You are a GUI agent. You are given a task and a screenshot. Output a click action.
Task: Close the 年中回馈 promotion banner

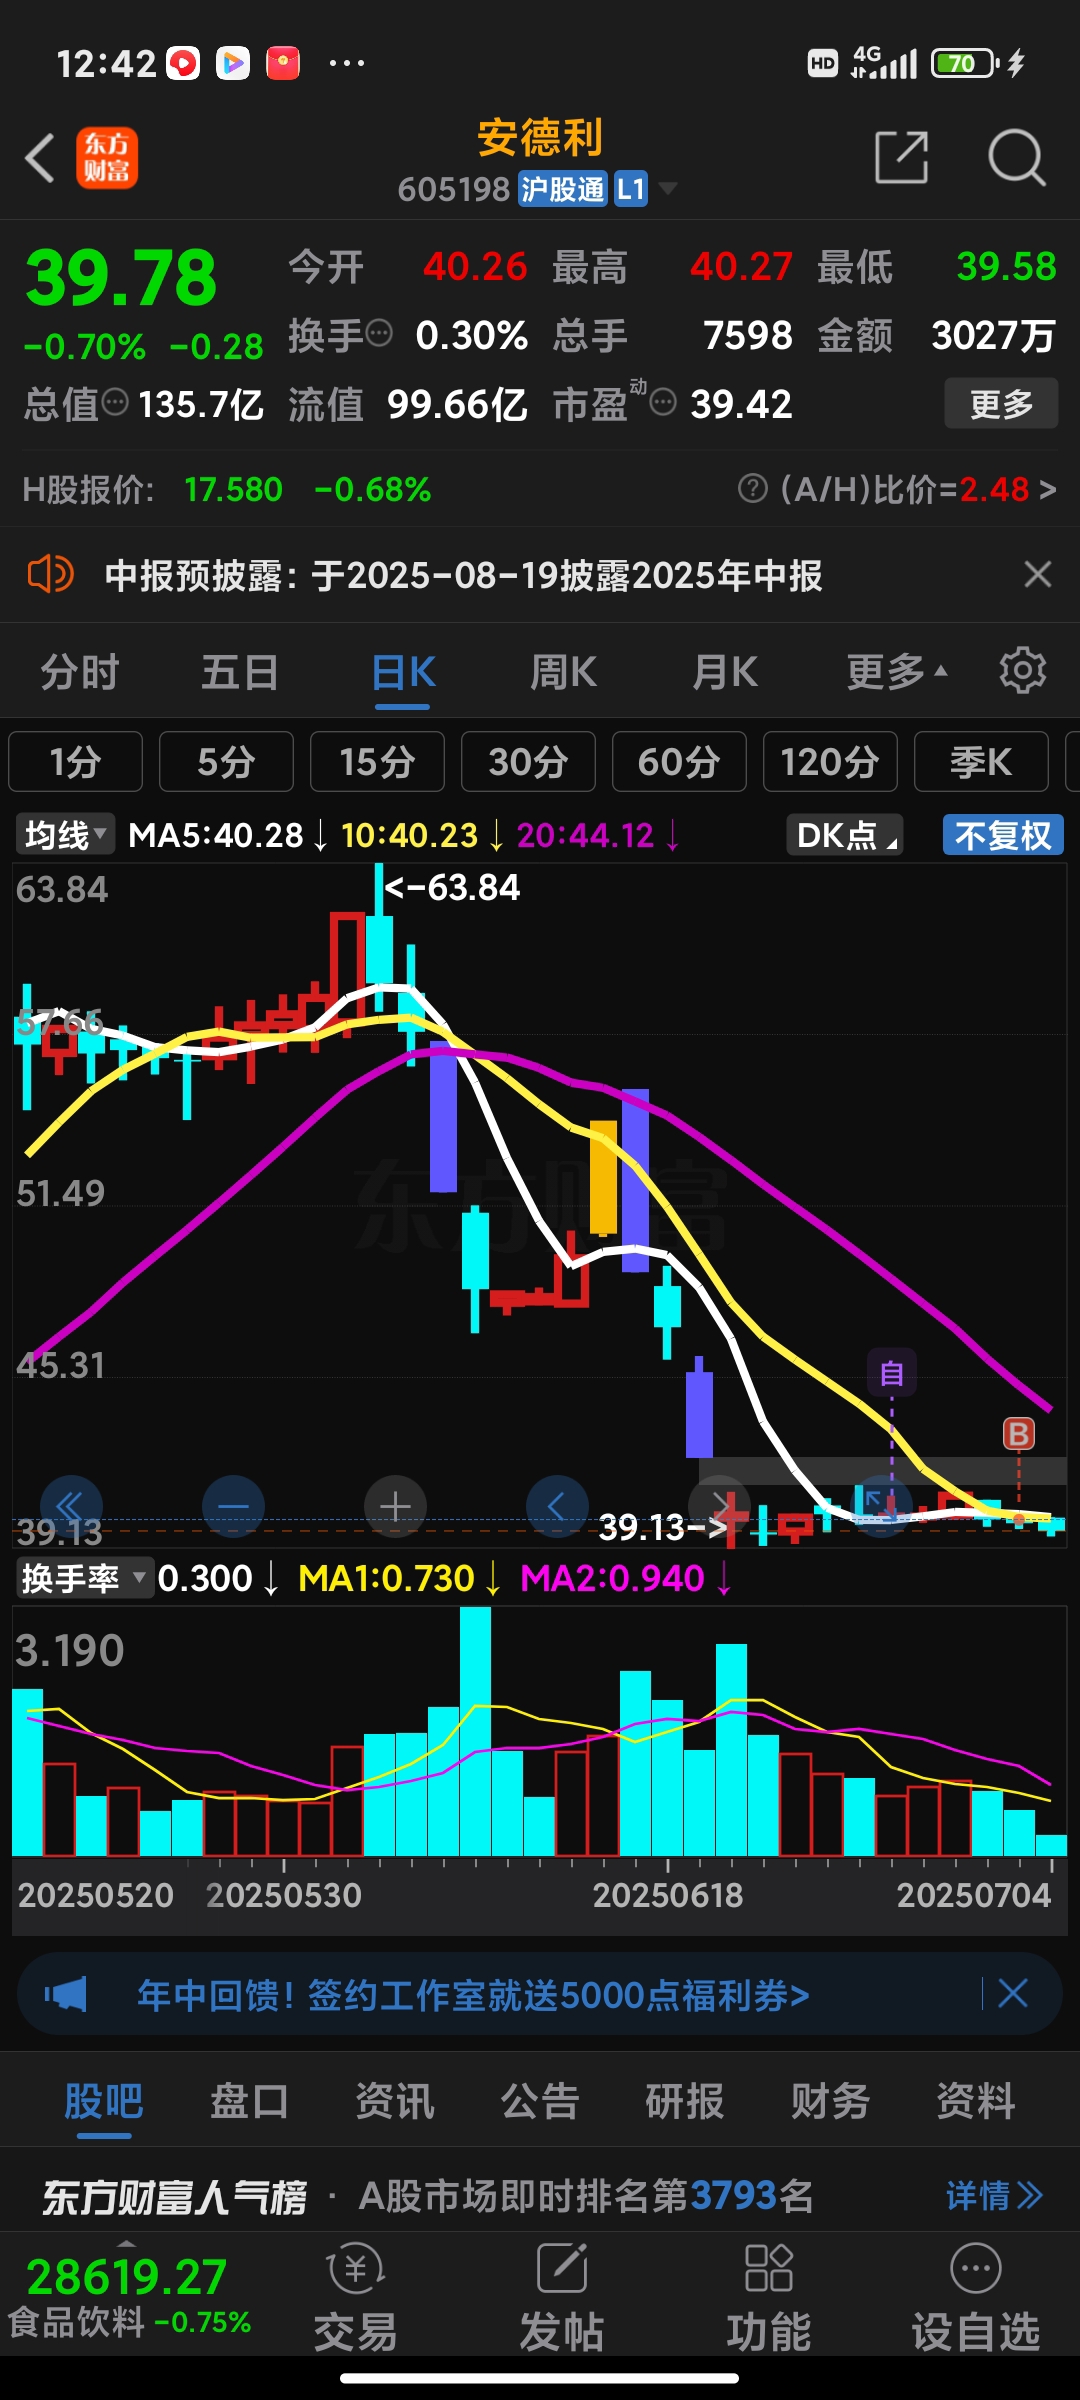coord(1013,1994)
